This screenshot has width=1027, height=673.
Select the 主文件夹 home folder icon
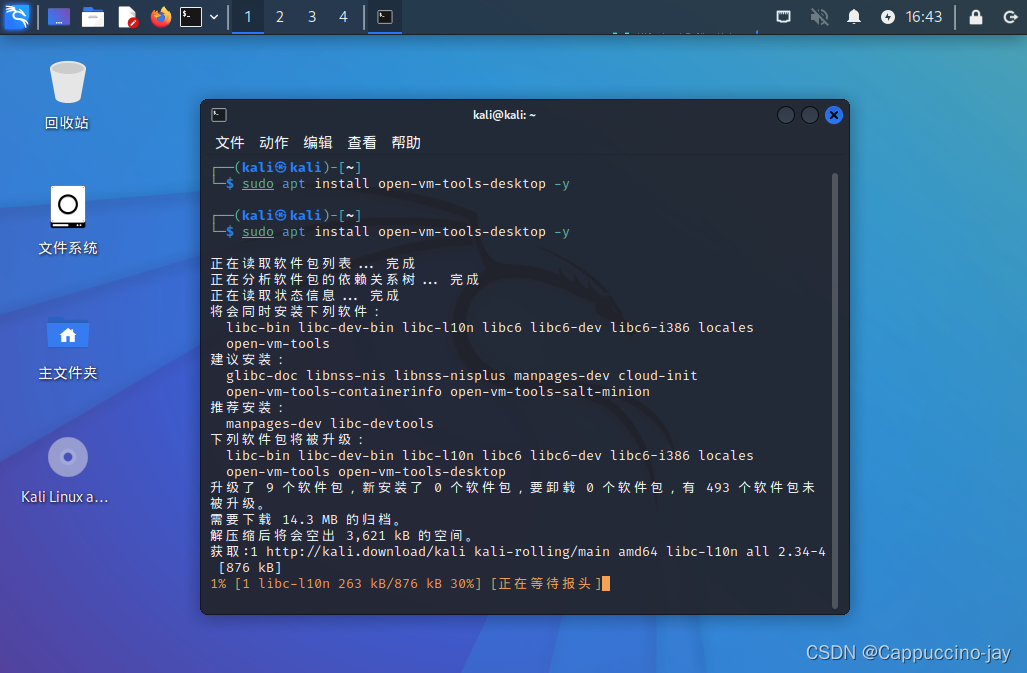(67, 348)
